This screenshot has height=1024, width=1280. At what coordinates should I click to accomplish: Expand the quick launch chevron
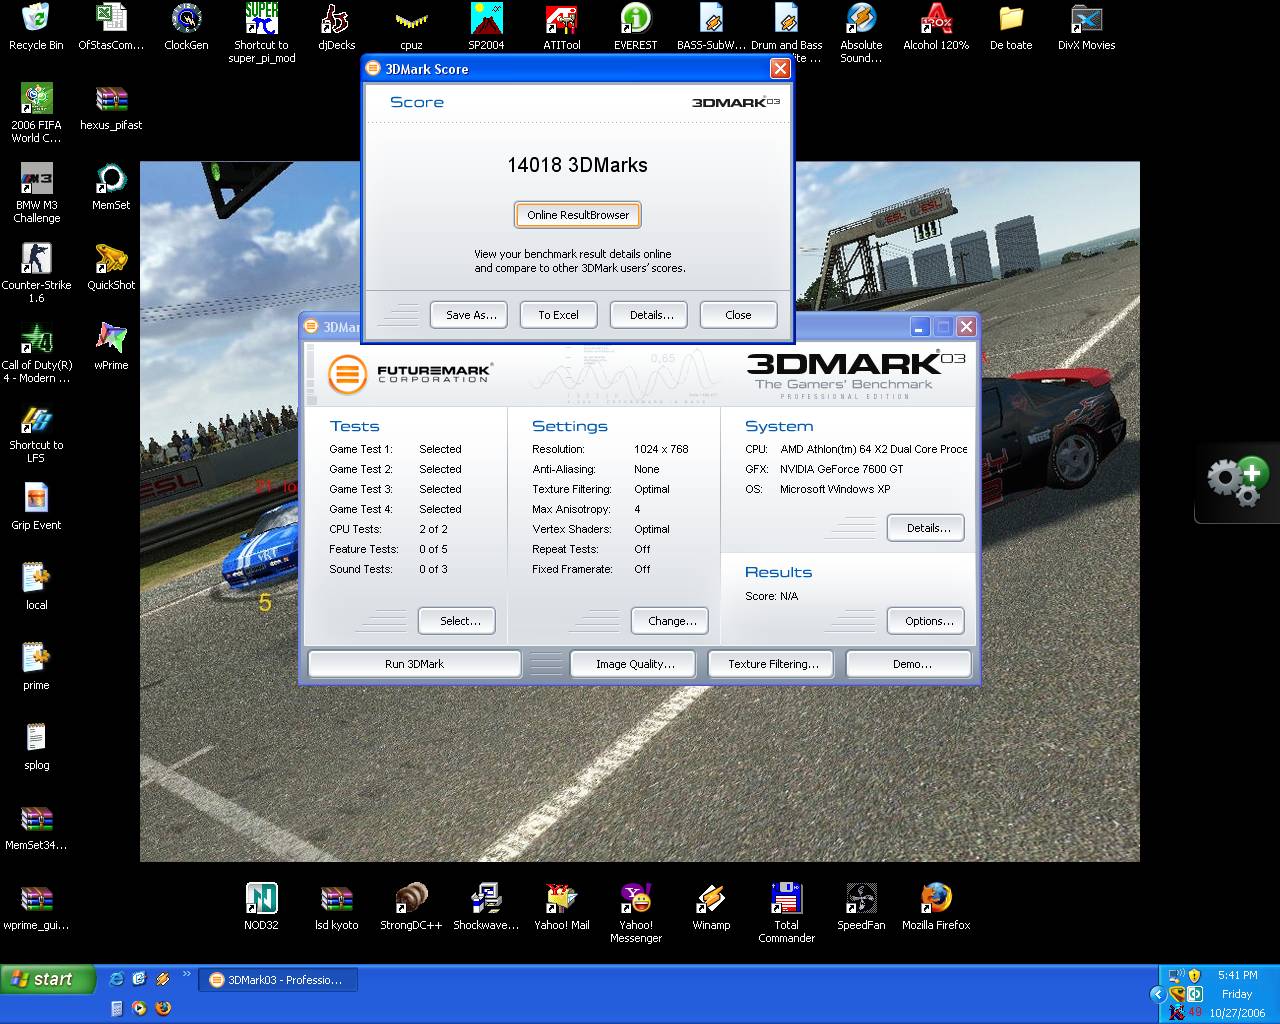(x=187, y=975)
